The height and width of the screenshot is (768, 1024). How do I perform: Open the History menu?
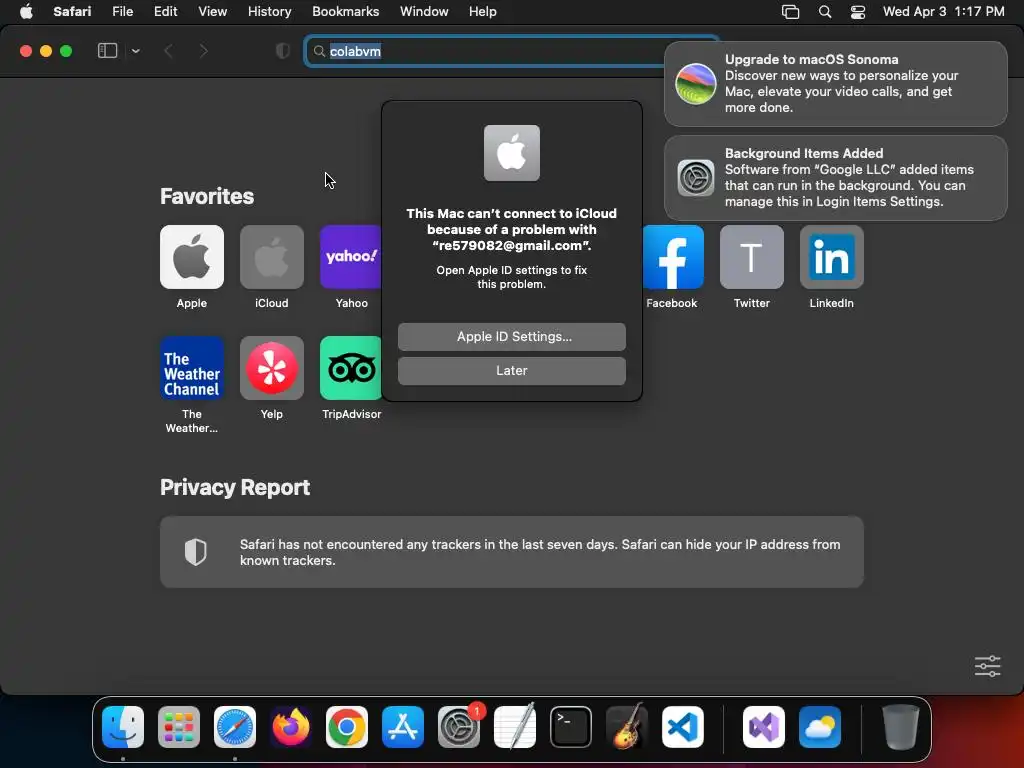pyautogui.click(x=269, y=12)
